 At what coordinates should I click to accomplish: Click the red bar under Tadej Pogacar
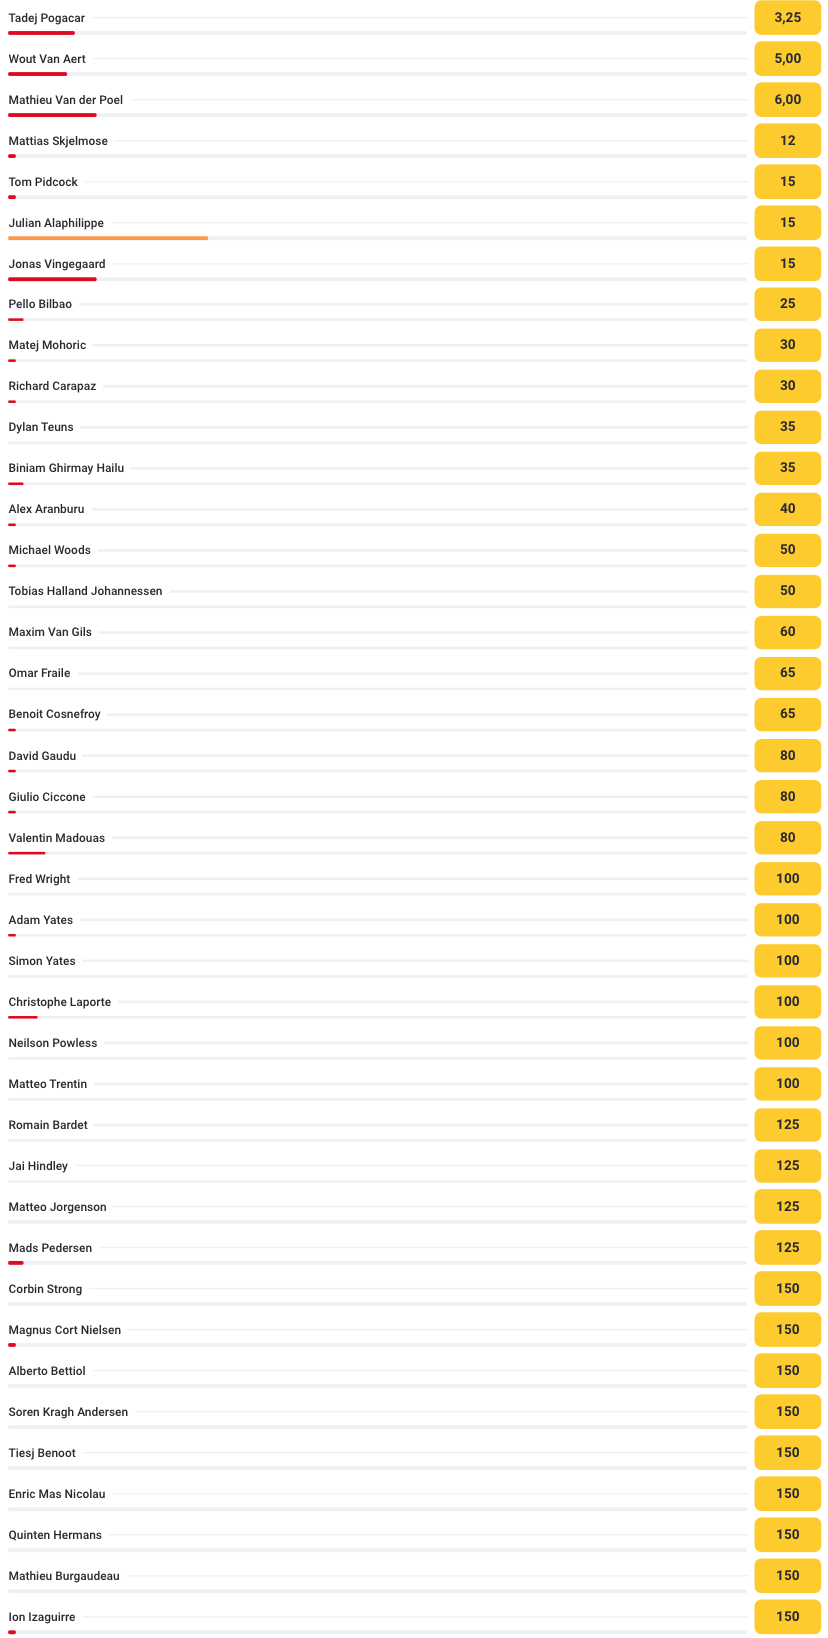(x=41, y=33)
